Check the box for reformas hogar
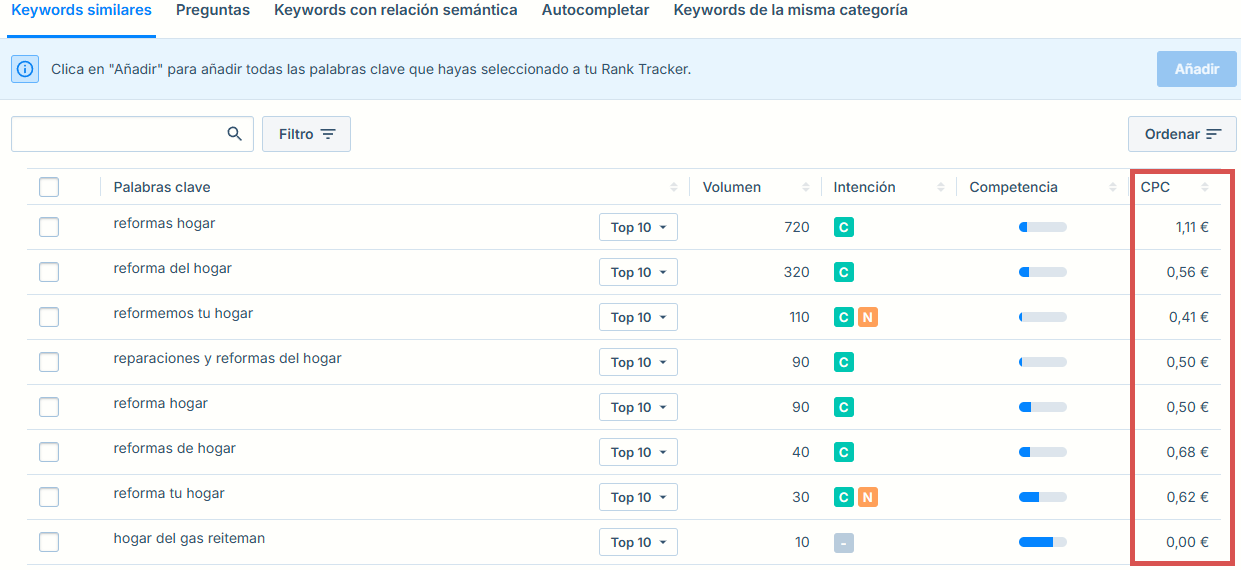The height and width of the screenshot is (570, 1241). tap(49, 227)
